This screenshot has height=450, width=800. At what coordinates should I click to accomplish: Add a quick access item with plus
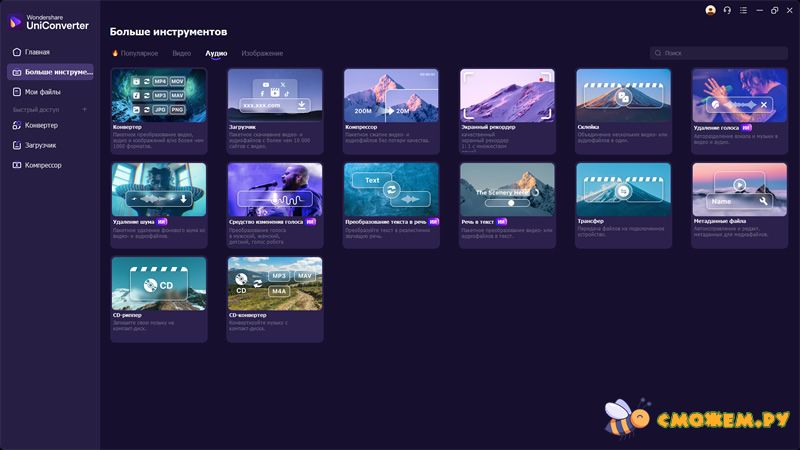pos(84,109)
